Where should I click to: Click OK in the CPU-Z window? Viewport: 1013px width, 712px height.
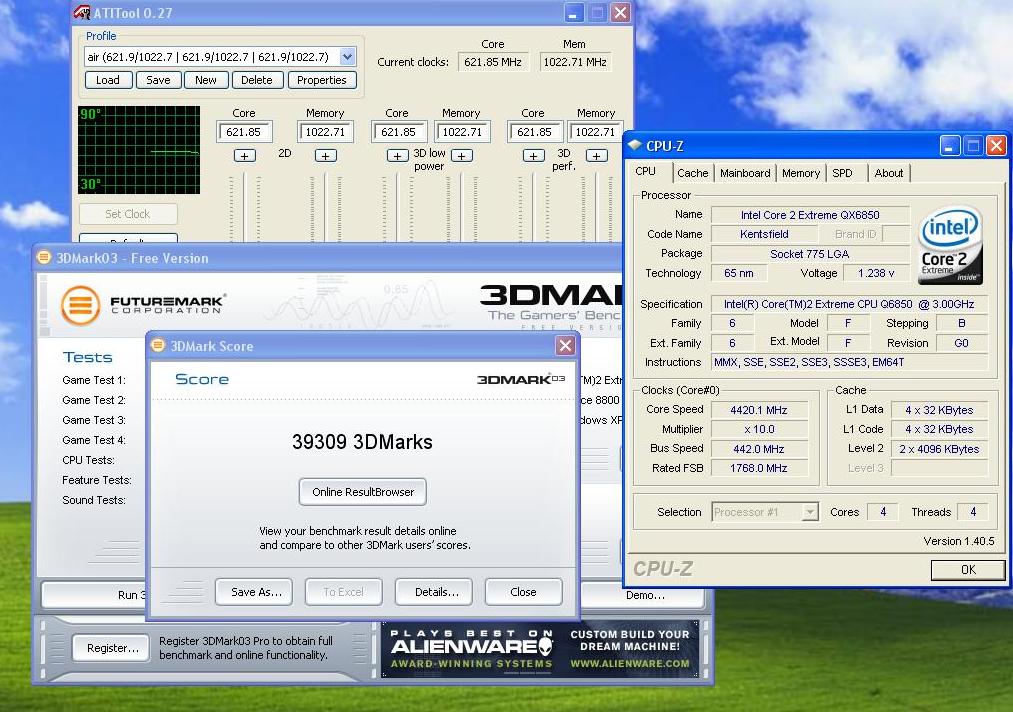point(968,570)
